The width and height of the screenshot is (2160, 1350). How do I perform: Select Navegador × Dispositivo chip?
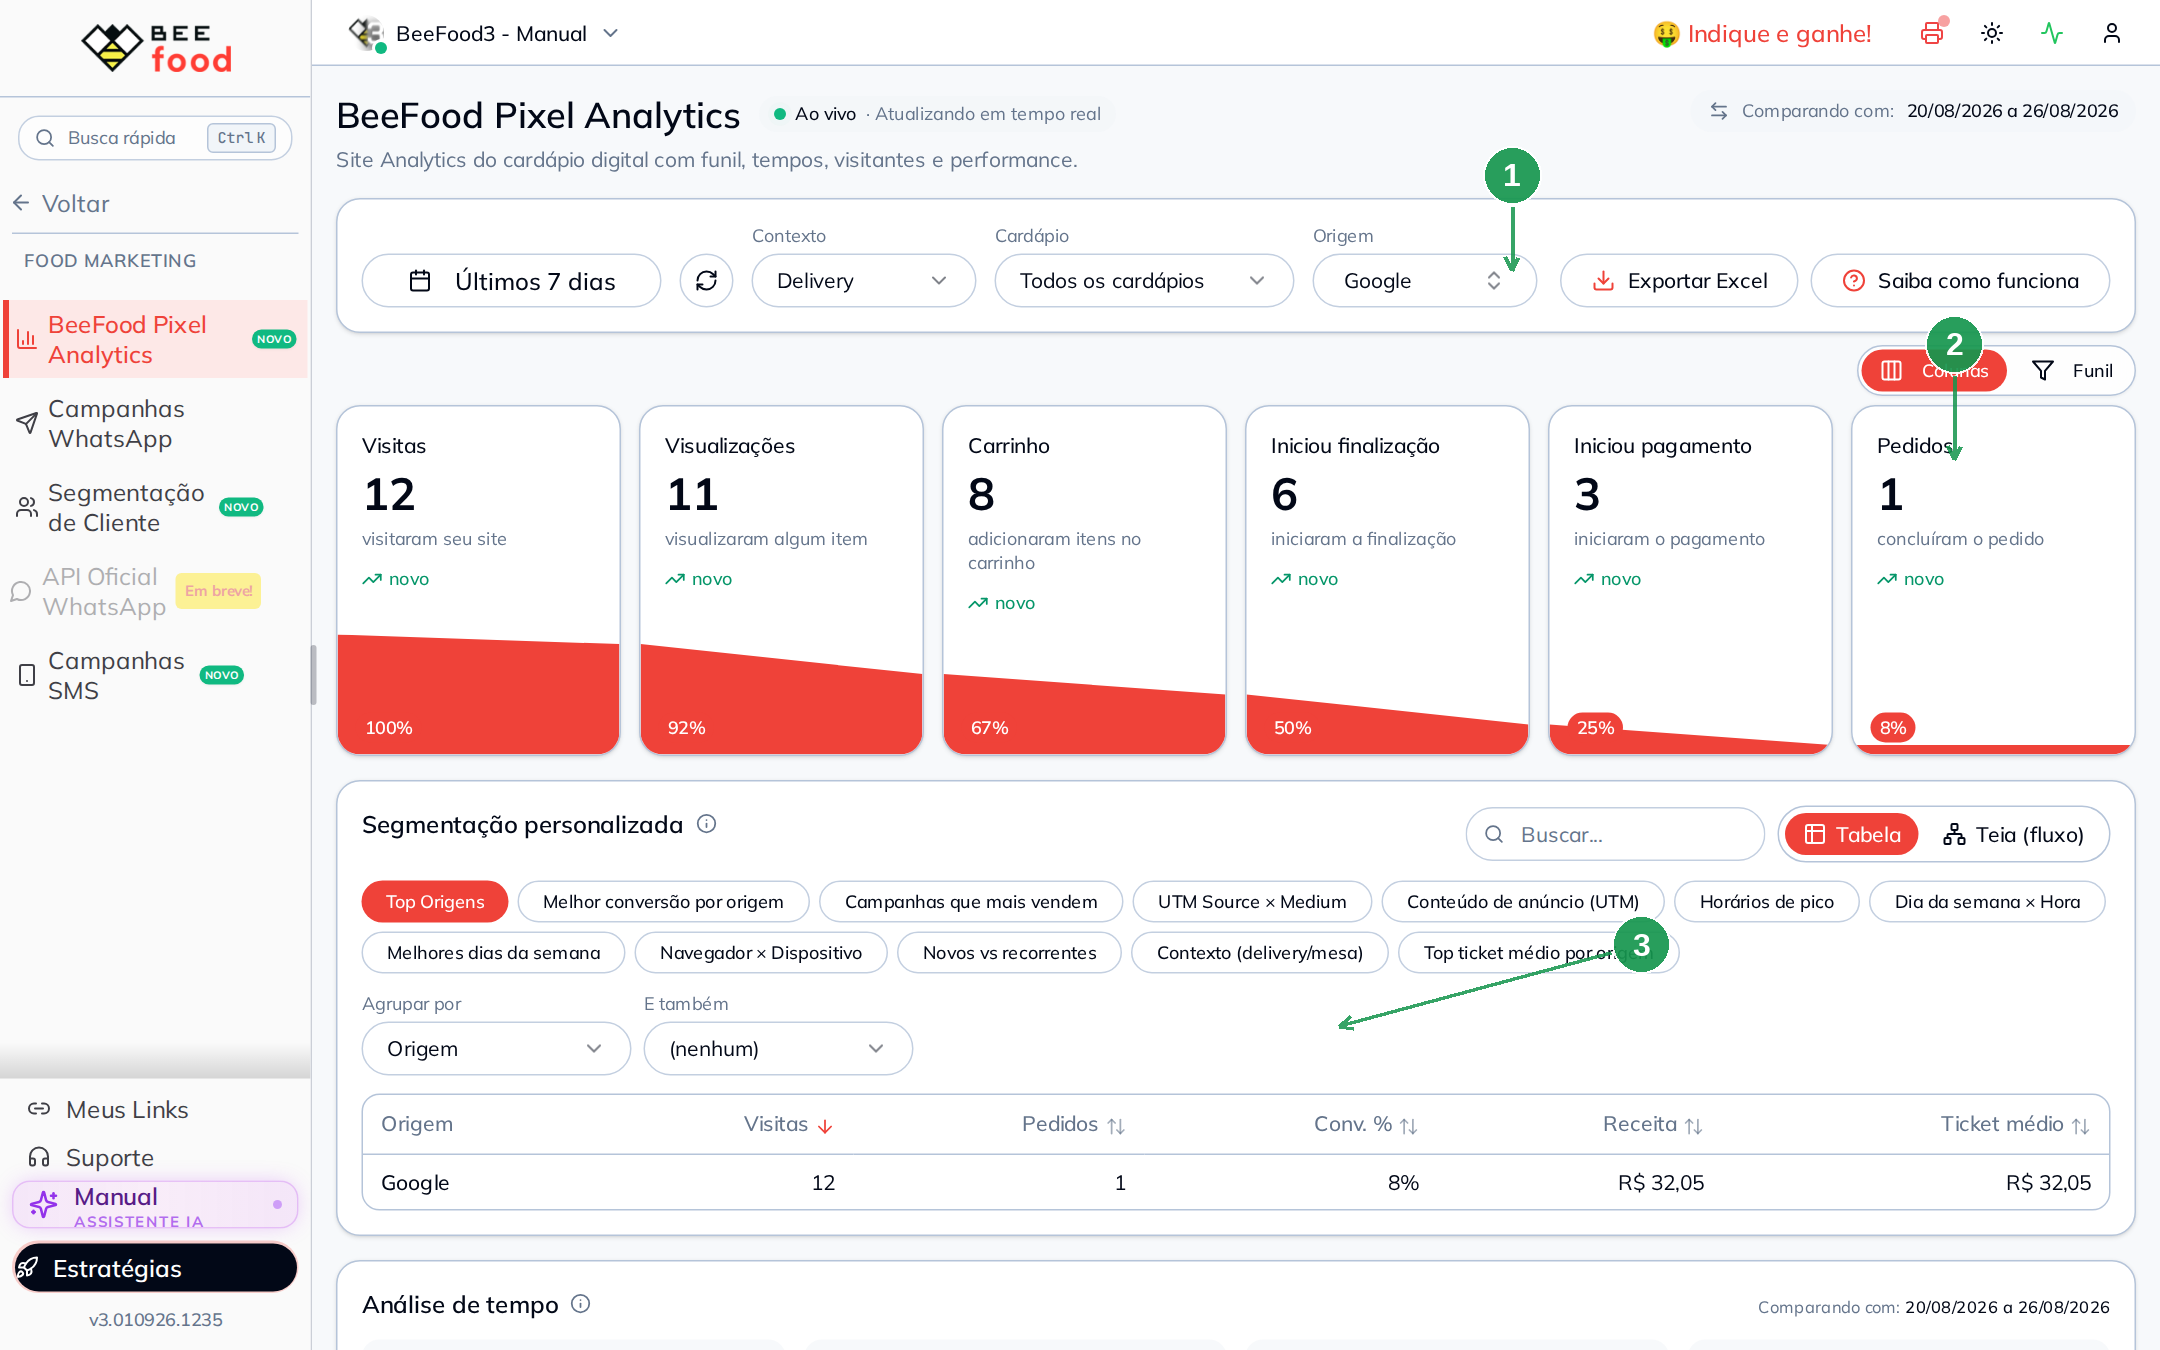(761, 953)
